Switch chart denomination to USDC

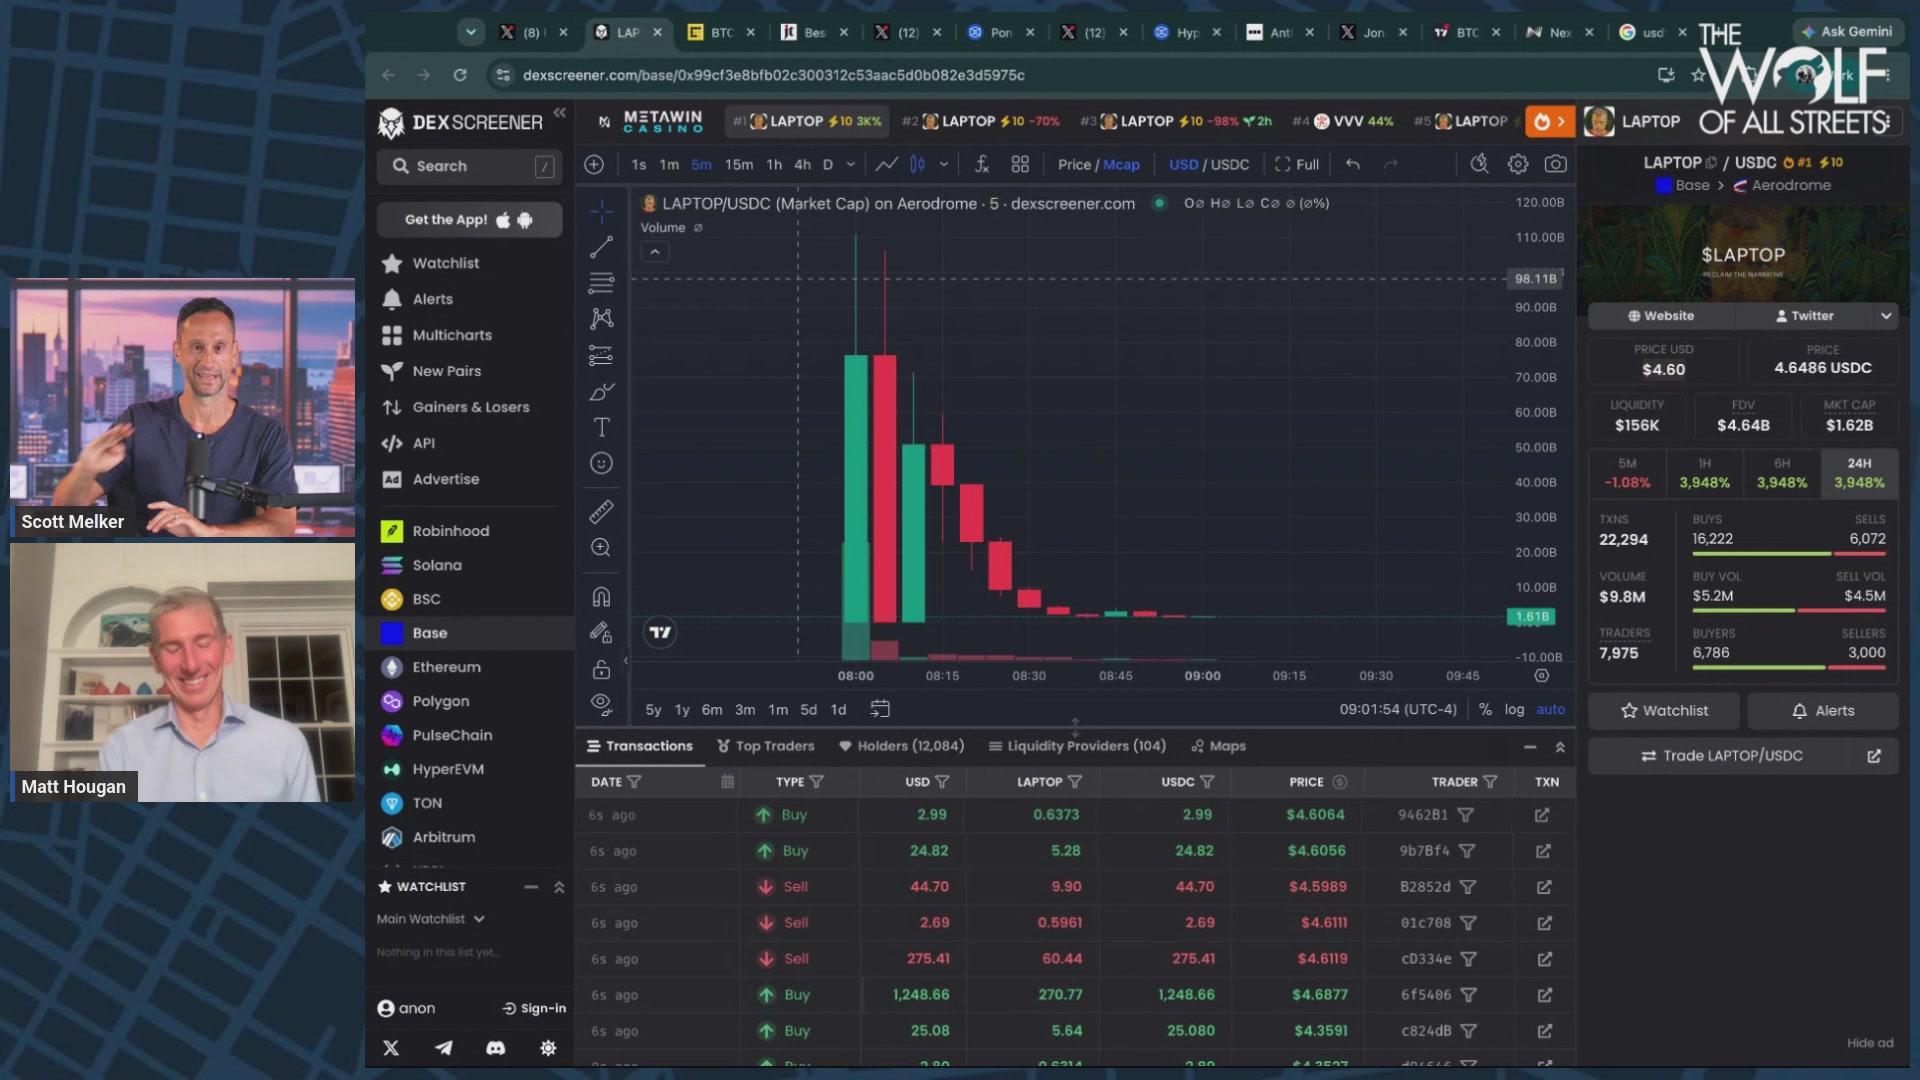pos(1230,165)
